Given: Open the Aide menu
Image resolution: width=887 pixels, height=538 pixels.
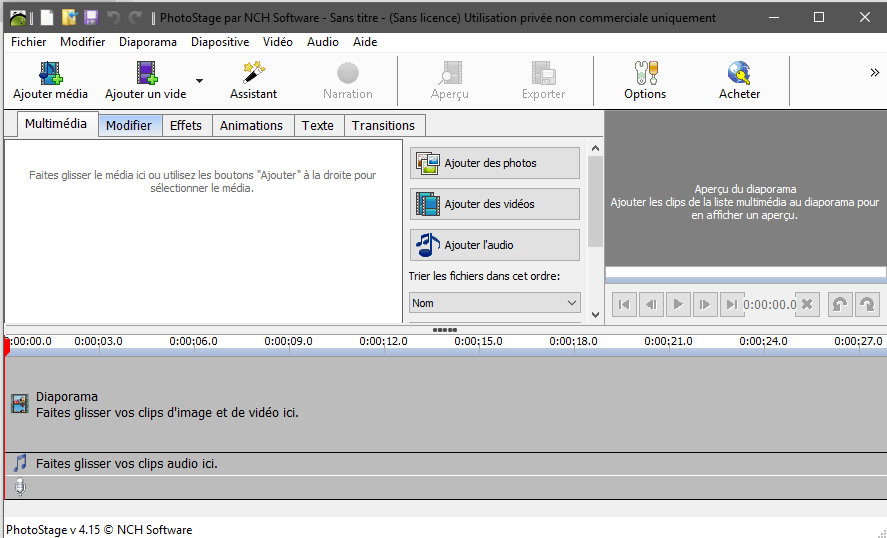Looking at the screenshot, I should click(x=365, y=42).
